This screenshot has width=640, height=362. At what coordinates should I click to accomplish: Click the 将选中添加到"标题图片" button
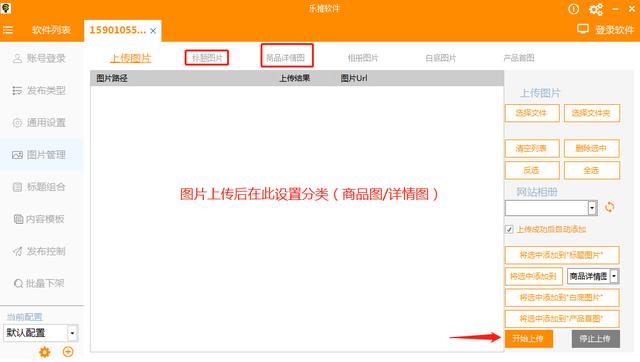coord(562,255)
